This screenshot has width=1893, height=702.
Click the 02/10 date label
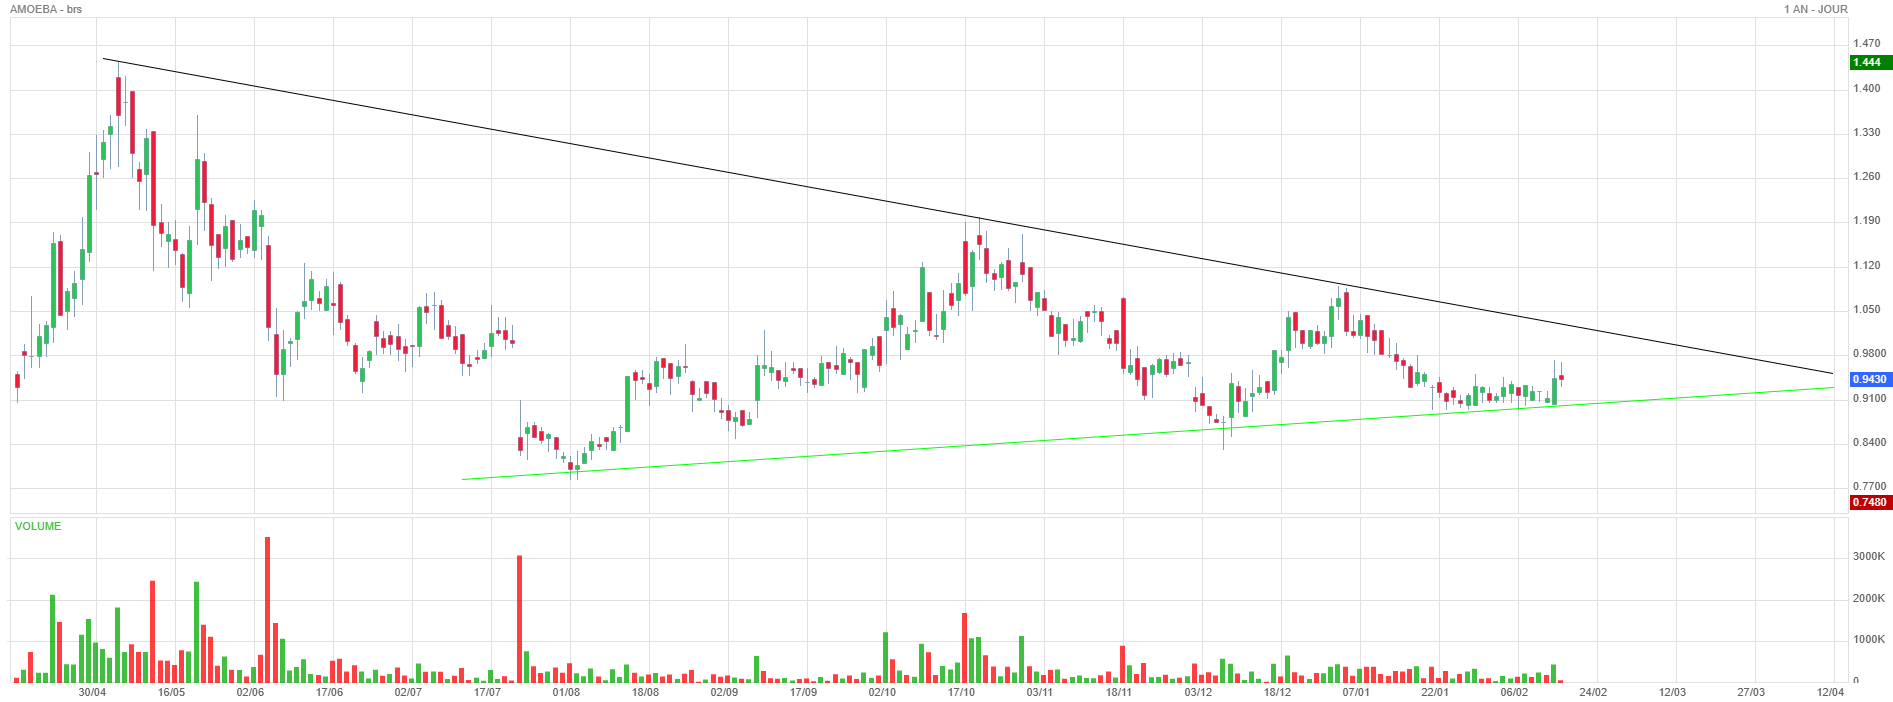pos(882,692)
